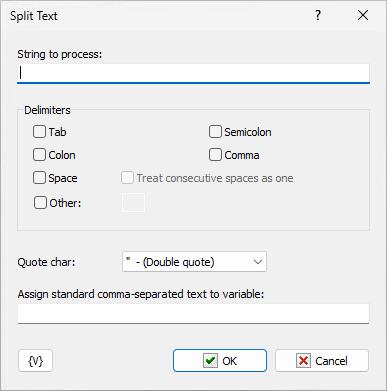
Task: Close the Split Text dialog
Action: pyautogui.click(x=363, y=15)
